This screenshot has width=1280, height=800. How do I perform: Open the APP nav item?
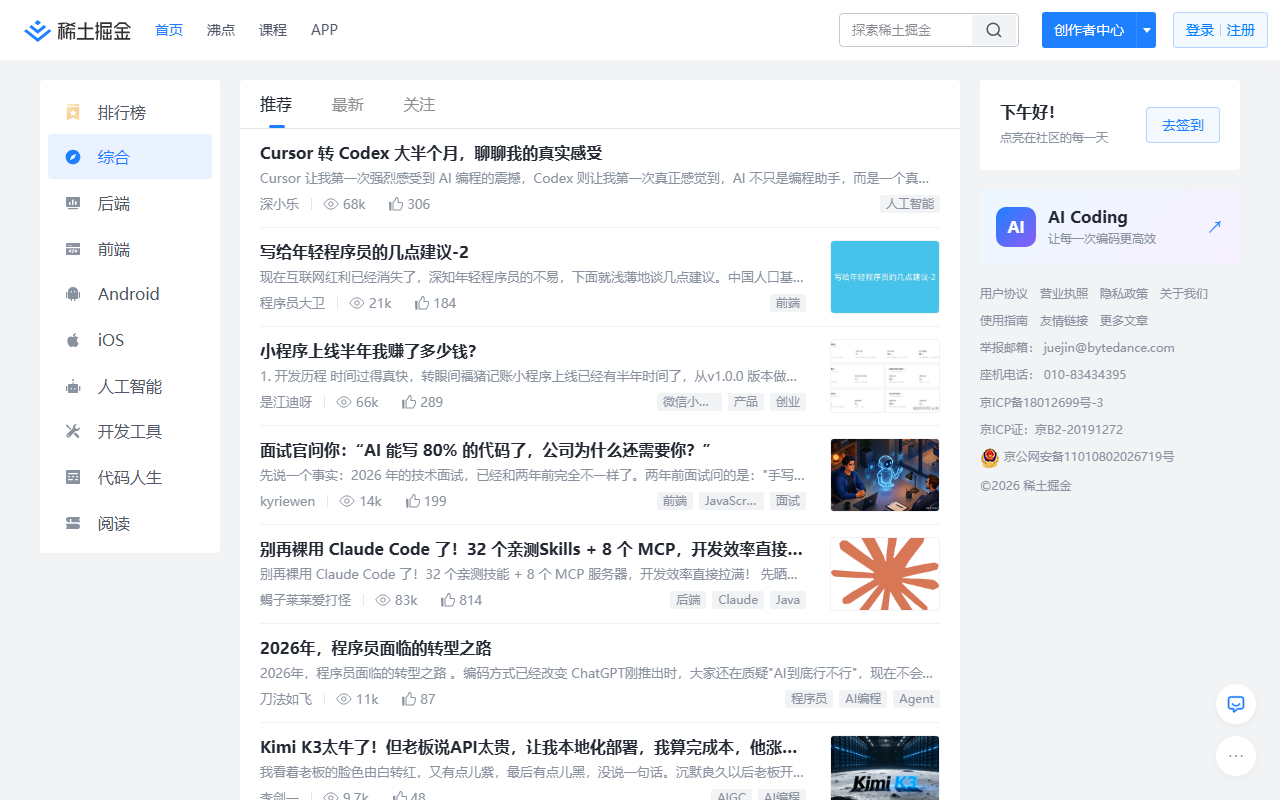pyautogui.click(x=324, y=30)
